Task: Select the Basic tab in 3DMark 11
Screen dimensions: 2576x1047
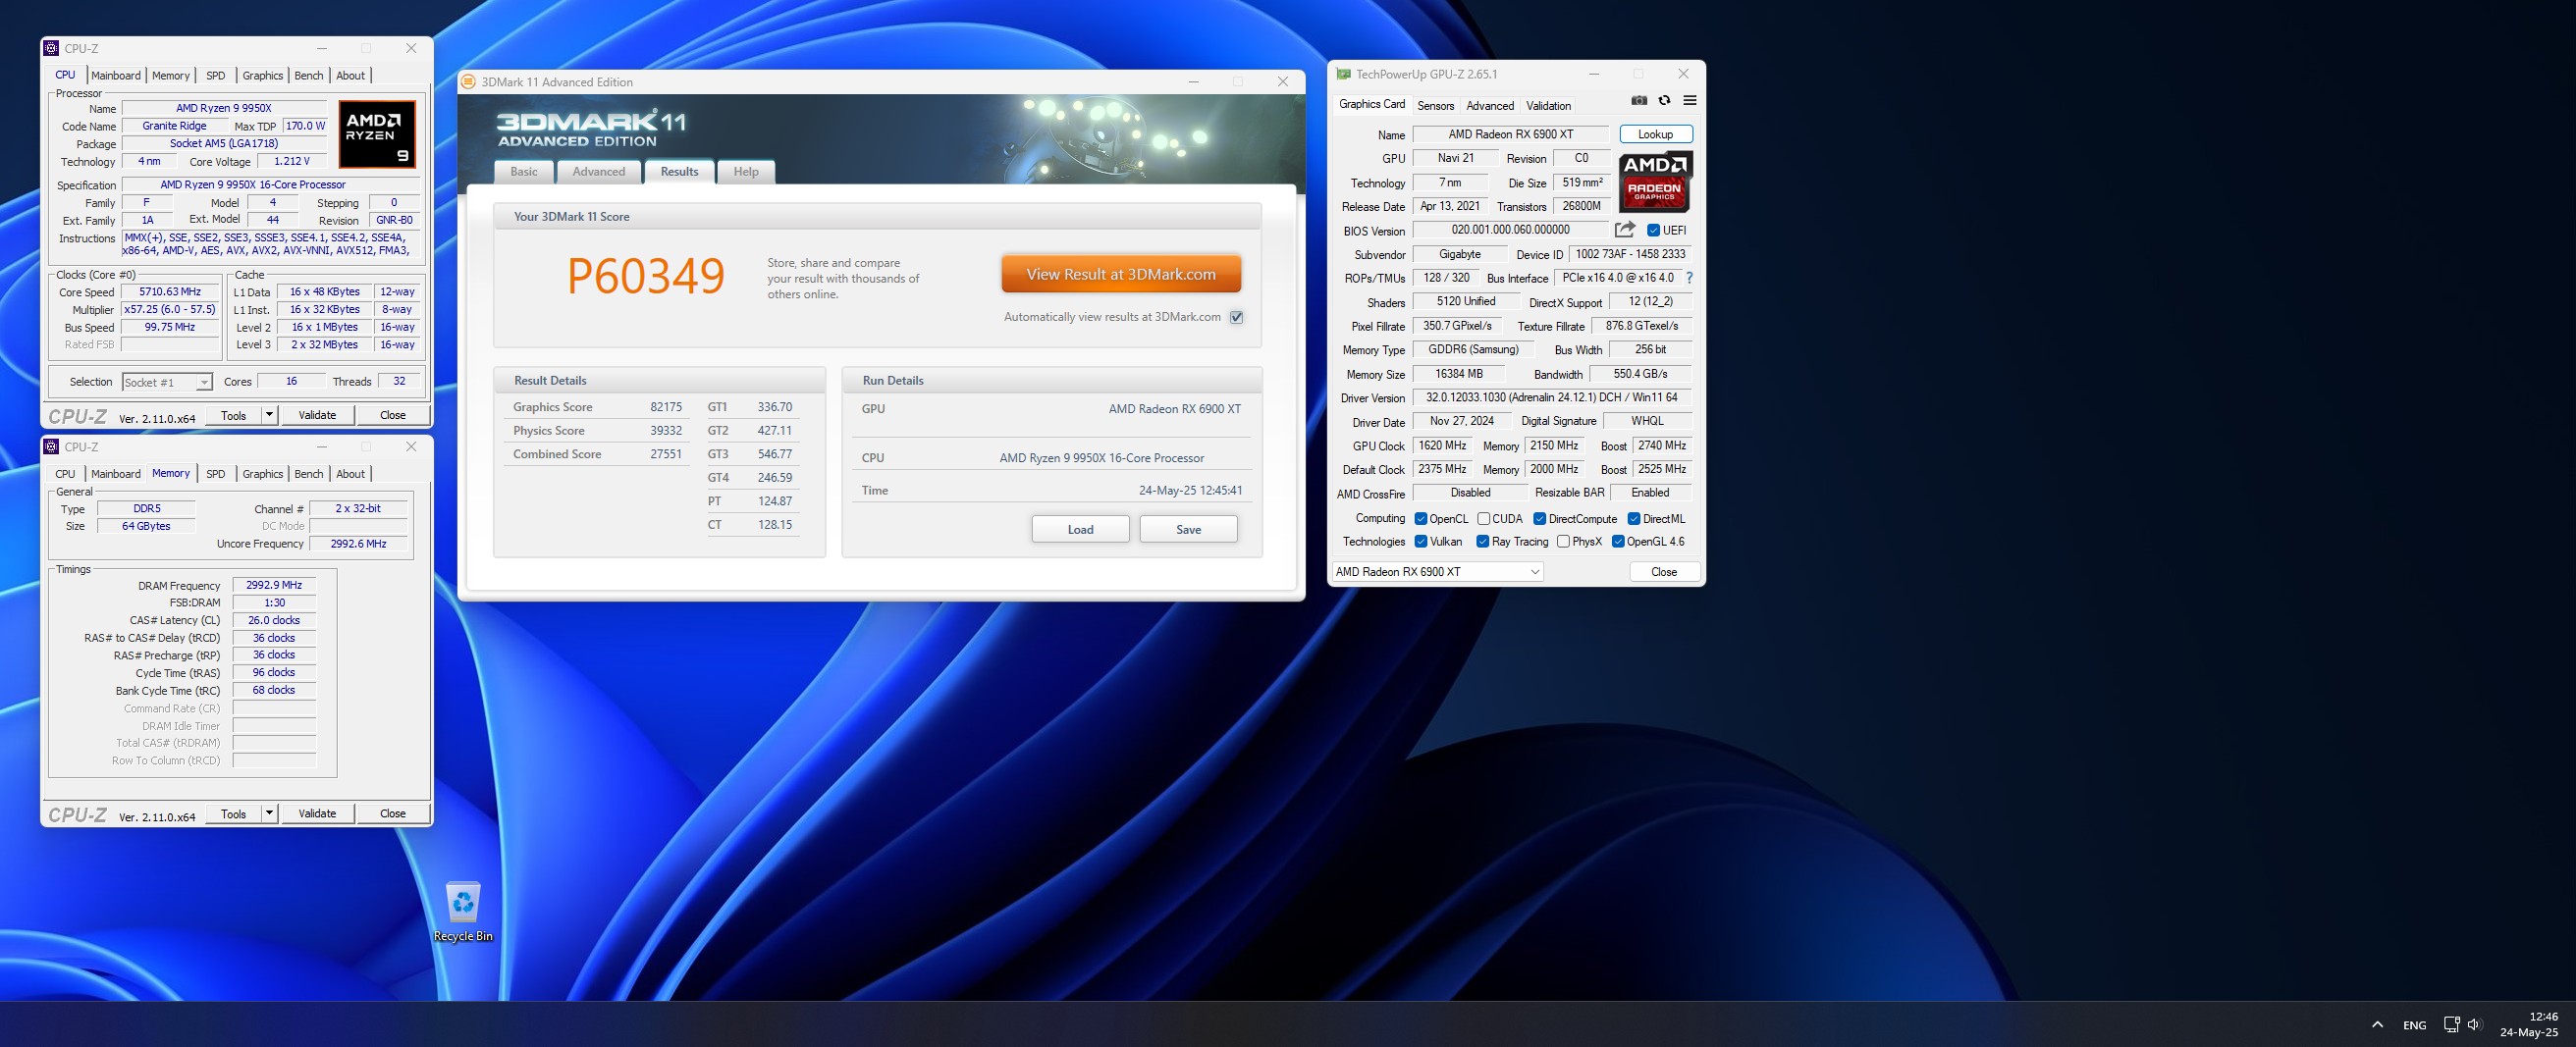Action: pyautogui.click(x=524, y=172)
